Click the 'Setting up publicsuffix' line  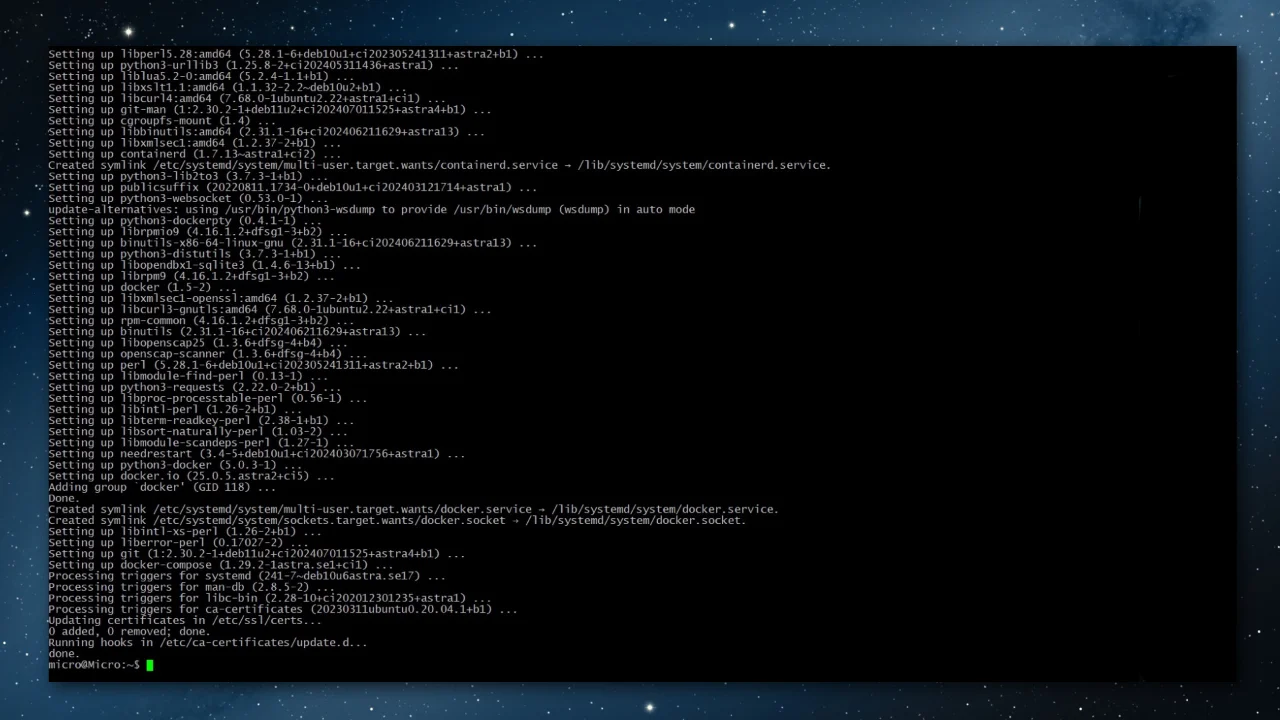pyautogui.click(x=293, y=187)
